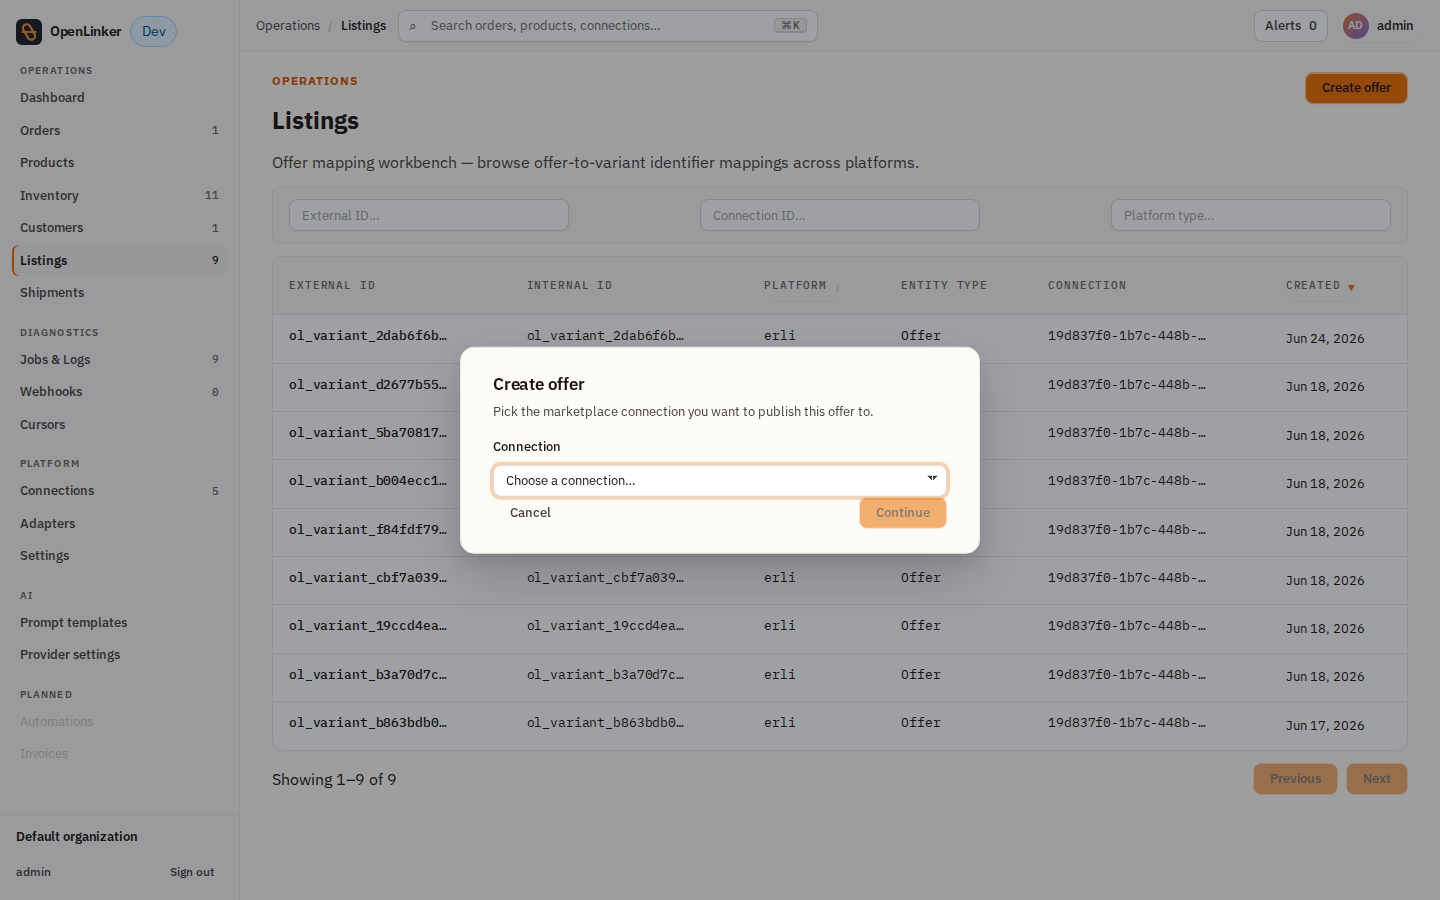
Task: Click external ID ol_variant_b863bdb0…
Action: pos(368,723)
